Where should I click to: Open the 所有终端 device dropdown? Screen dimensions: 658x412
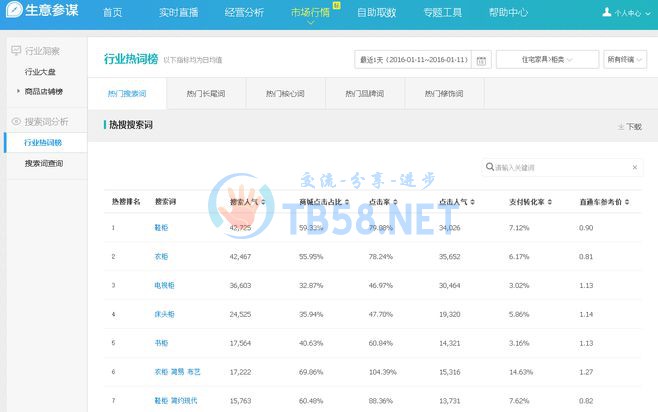click(x=624, y=60)
